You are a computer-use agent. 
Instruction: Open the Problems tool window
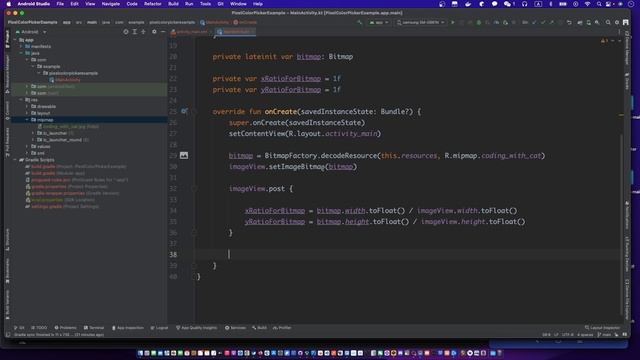coord(65,328)
